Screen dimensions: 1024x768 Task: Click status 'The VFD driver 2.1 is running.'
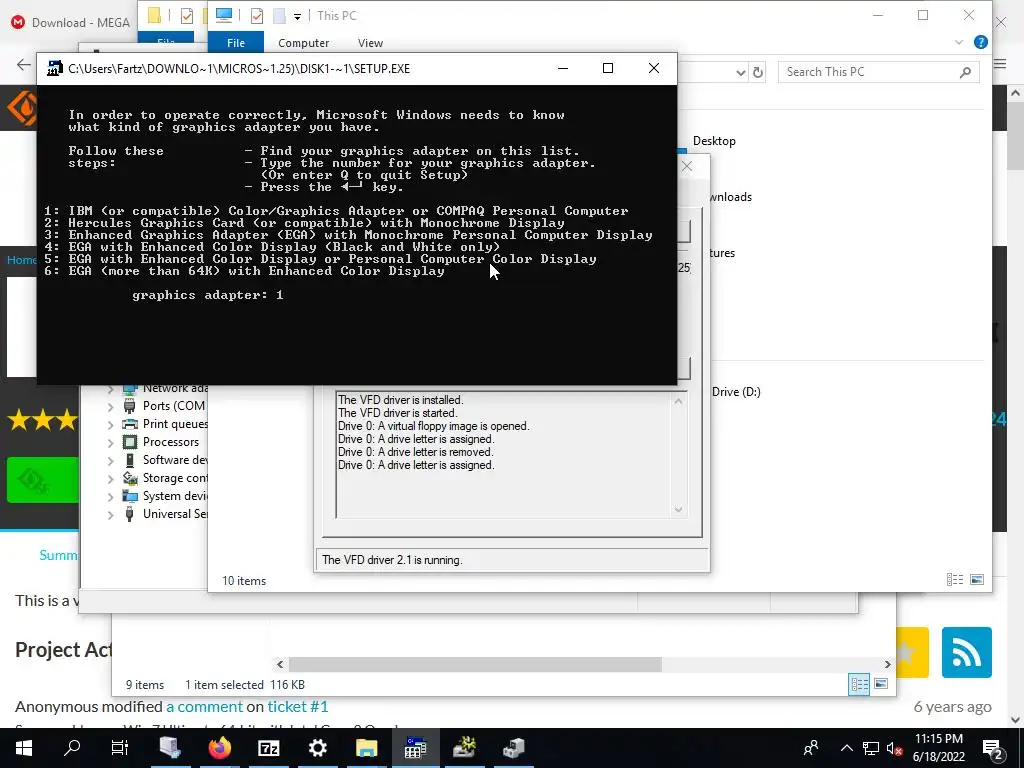pyautogui.click(x=392, y=560)
